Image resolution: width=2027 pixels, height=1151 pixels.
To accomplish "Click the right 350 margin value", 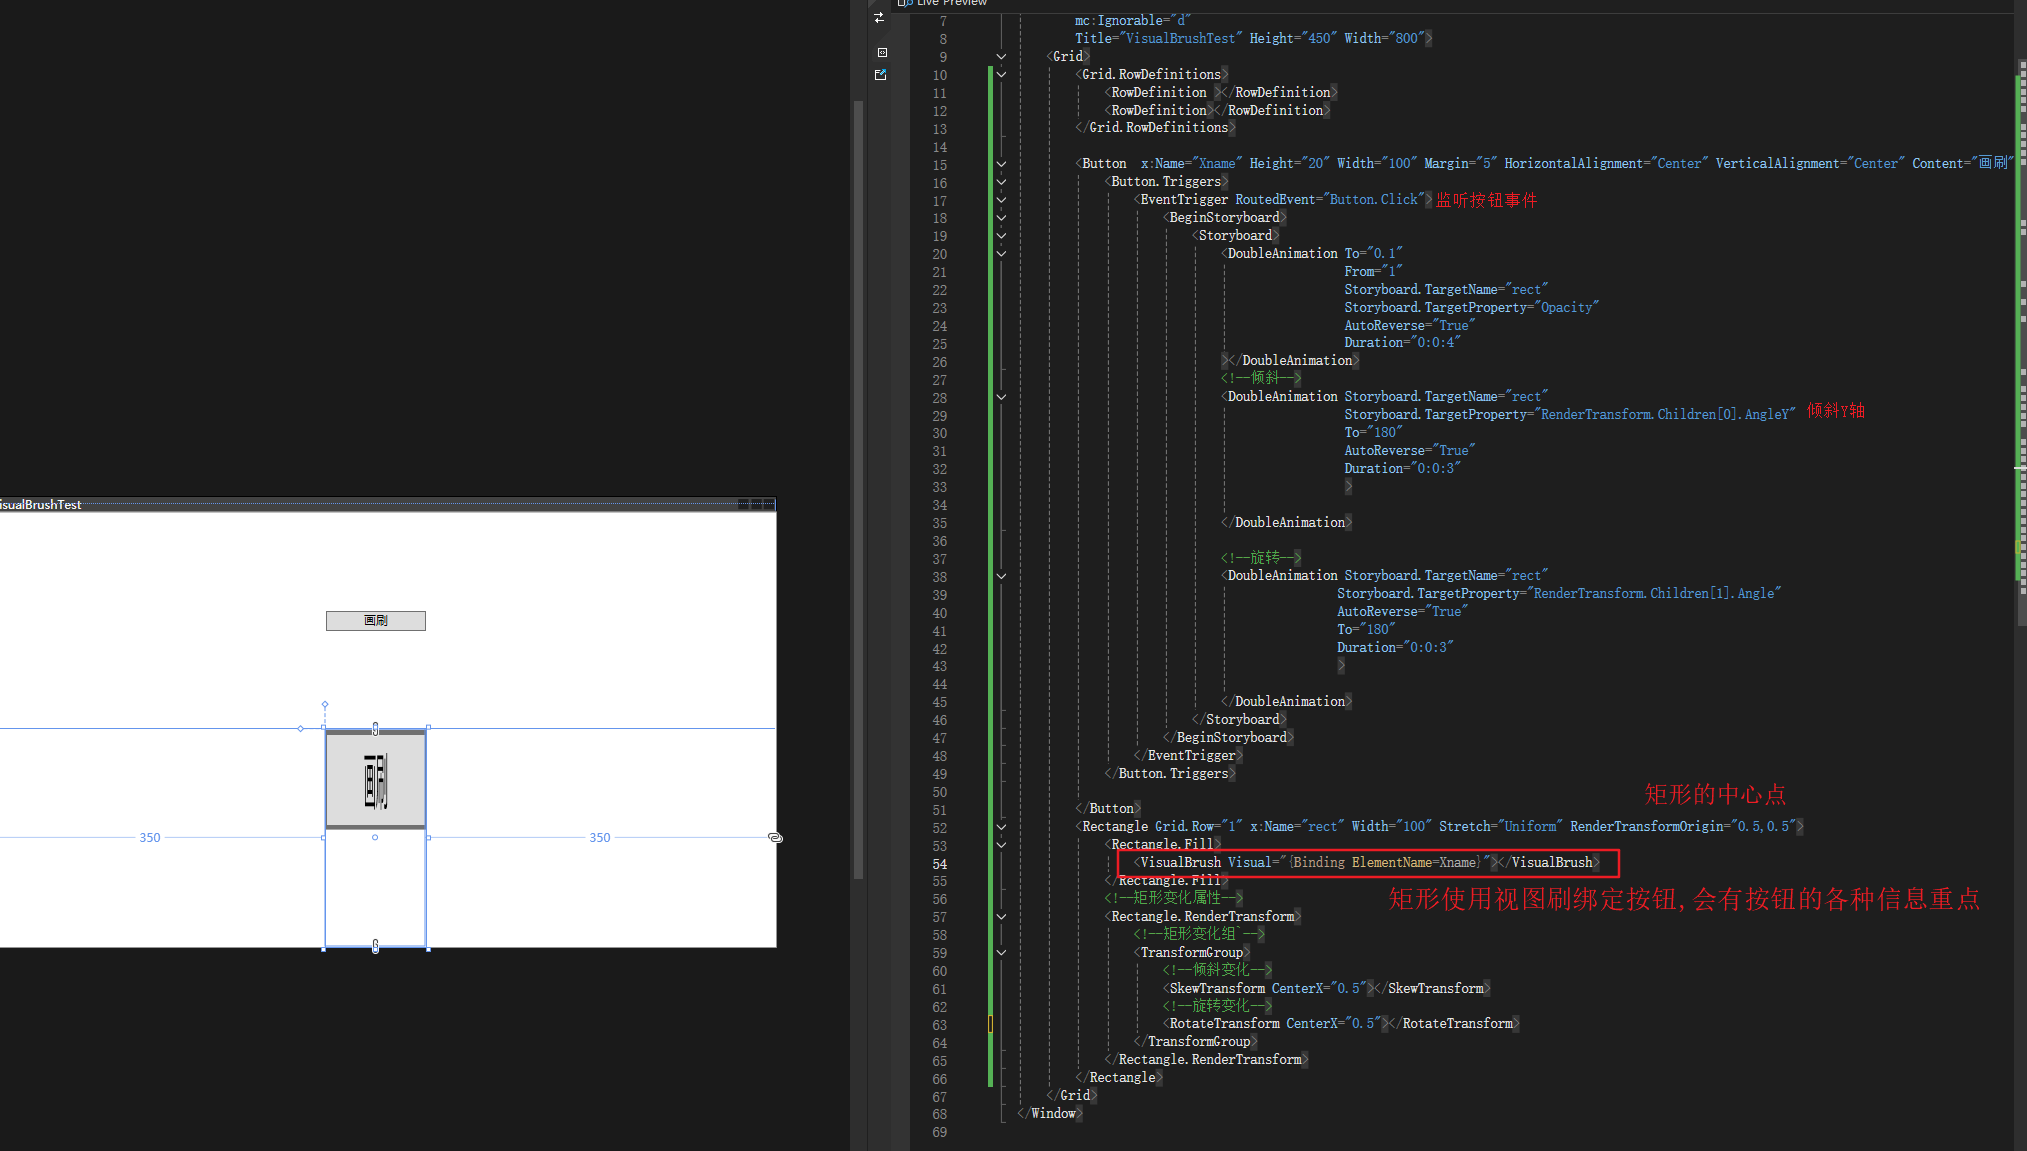I will pyautogui.click(x=600, y=837).
